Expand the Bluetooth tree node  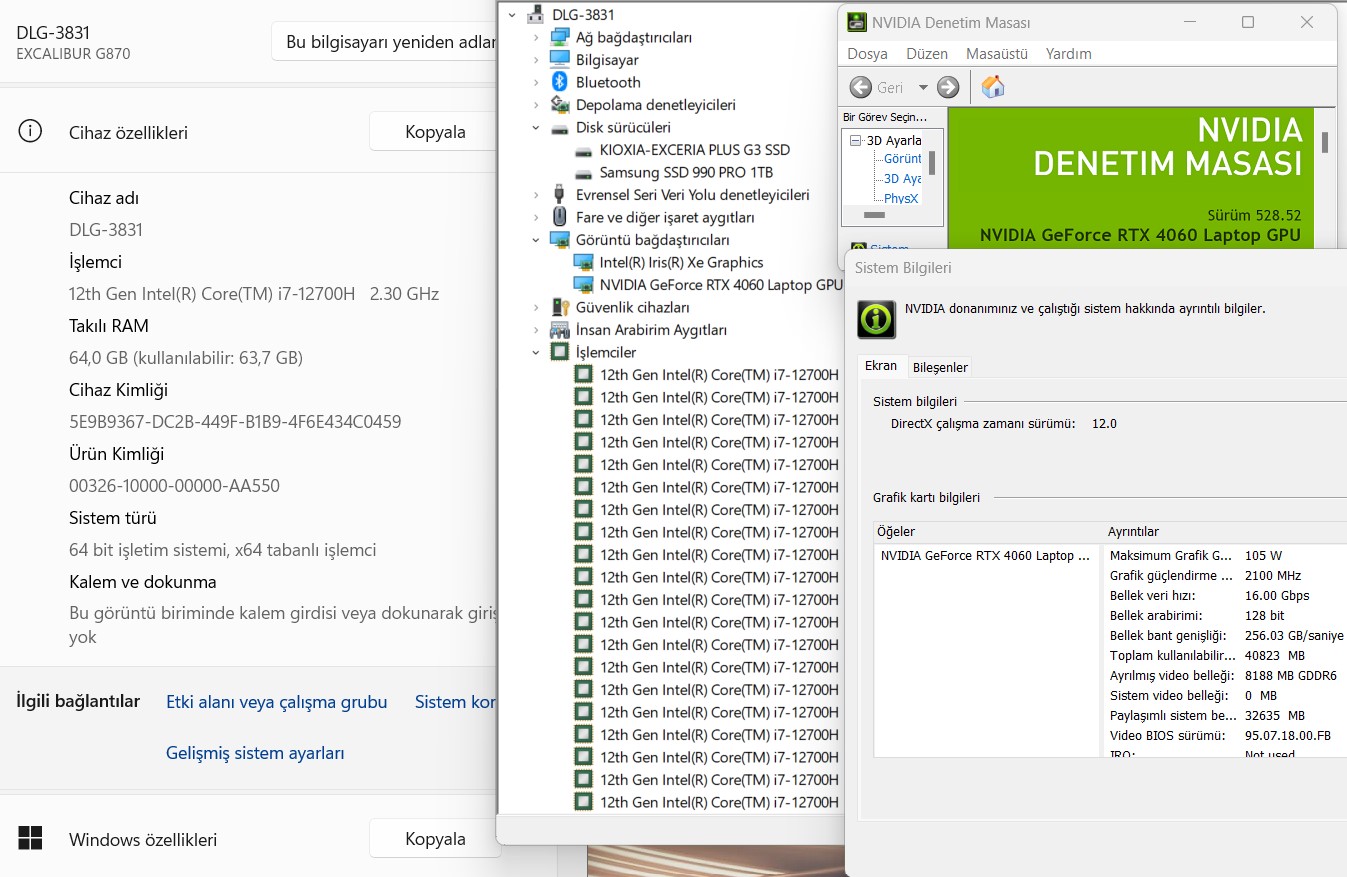(x=536, y=82)
